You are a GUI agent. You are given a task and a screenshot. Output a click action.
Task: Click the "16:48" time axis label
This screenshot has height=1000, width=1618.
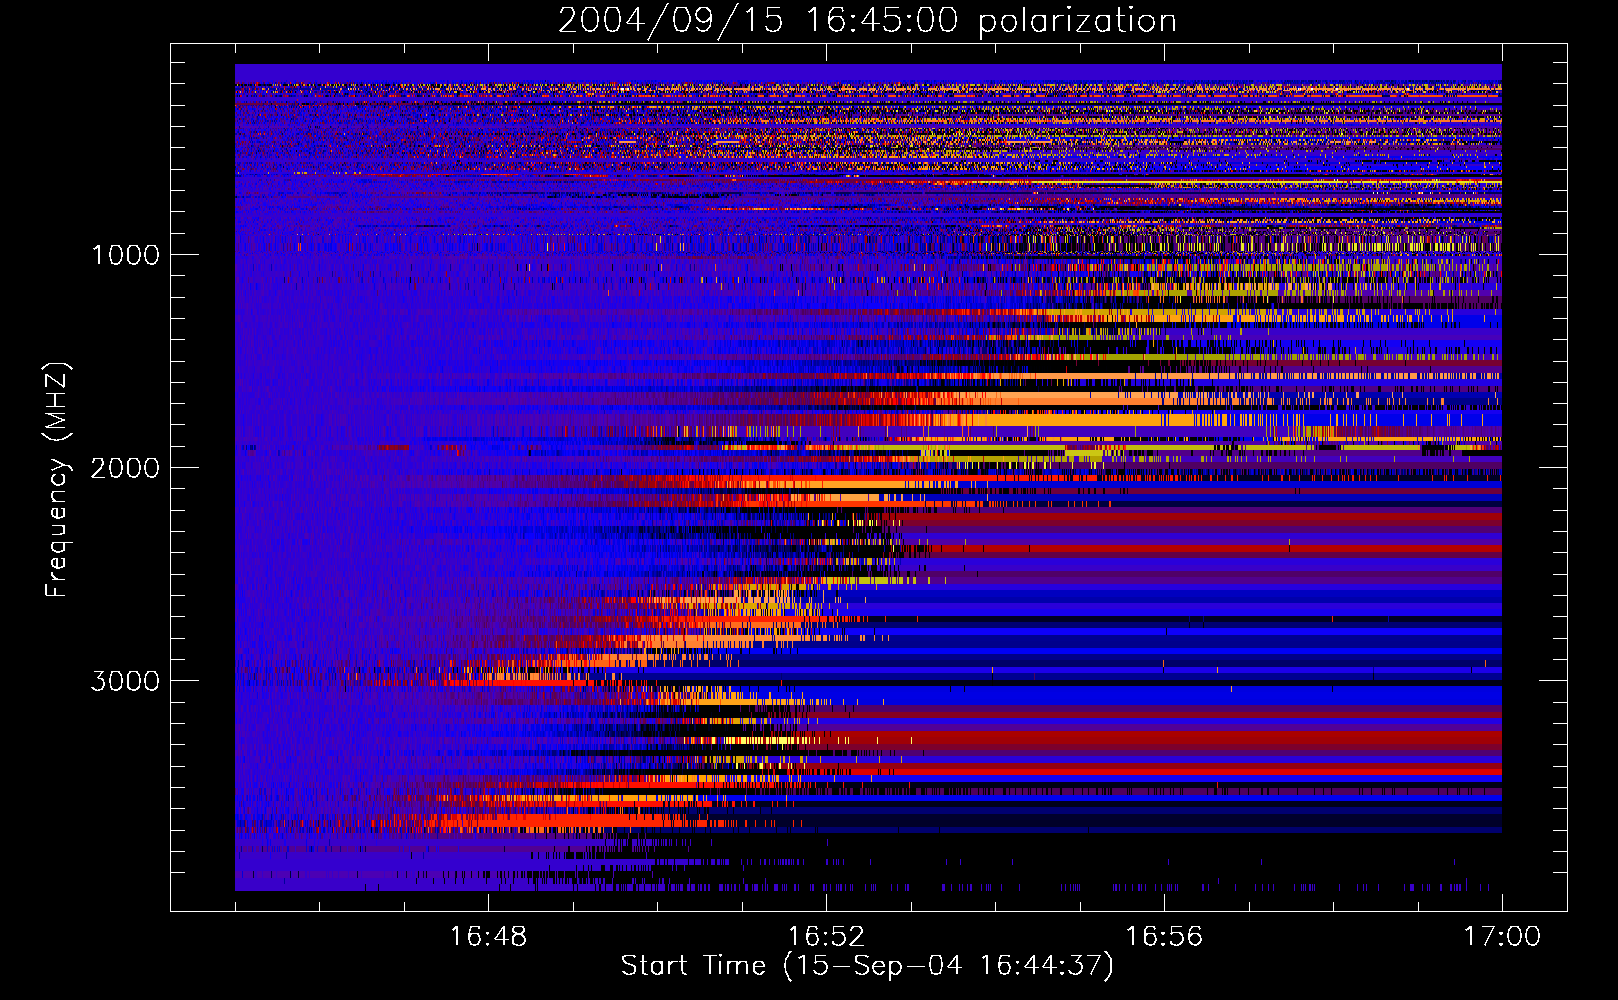[x=488, y=936]
